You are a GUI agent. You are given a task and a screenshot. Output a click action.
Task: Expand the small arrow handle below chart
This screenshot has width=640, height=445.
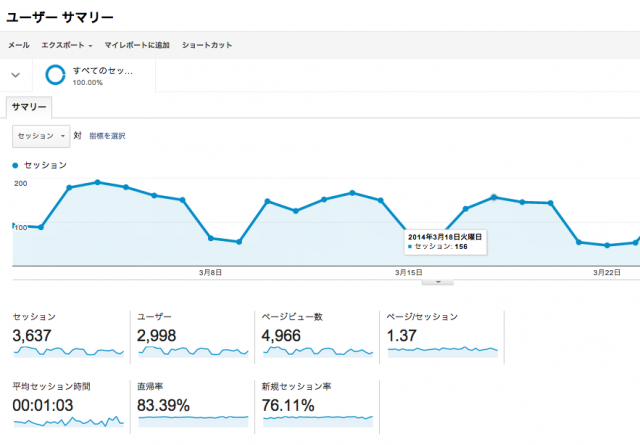(438, 282)
